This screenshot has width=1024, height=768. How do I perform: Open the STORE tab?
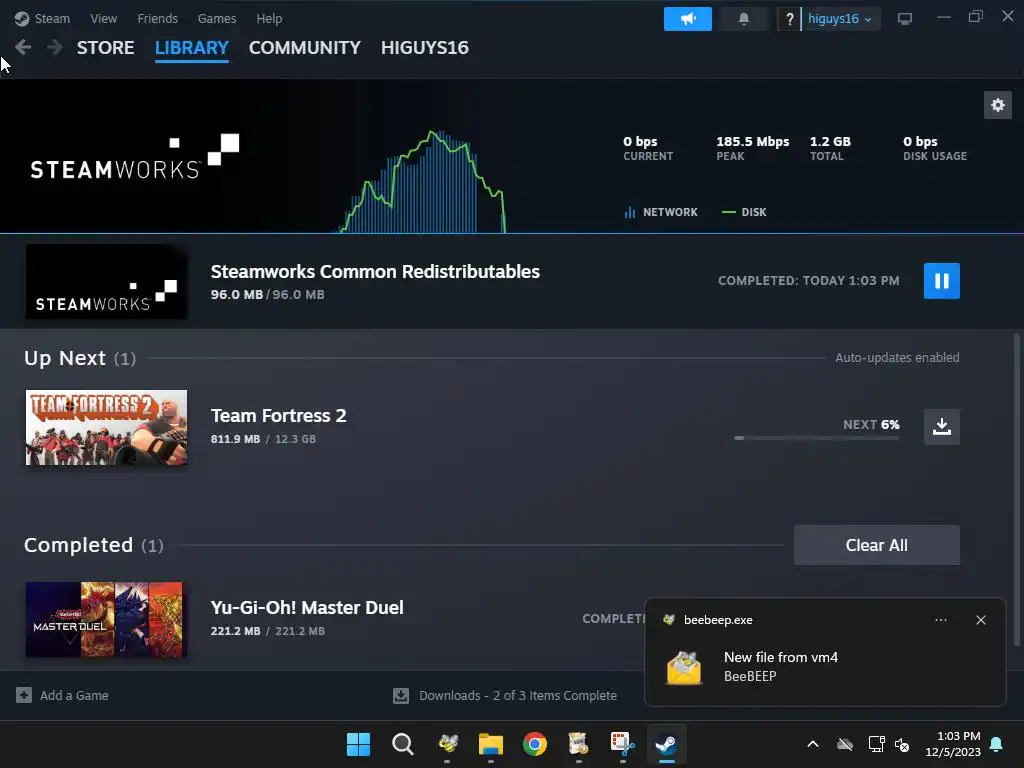(x=105, y=48)
